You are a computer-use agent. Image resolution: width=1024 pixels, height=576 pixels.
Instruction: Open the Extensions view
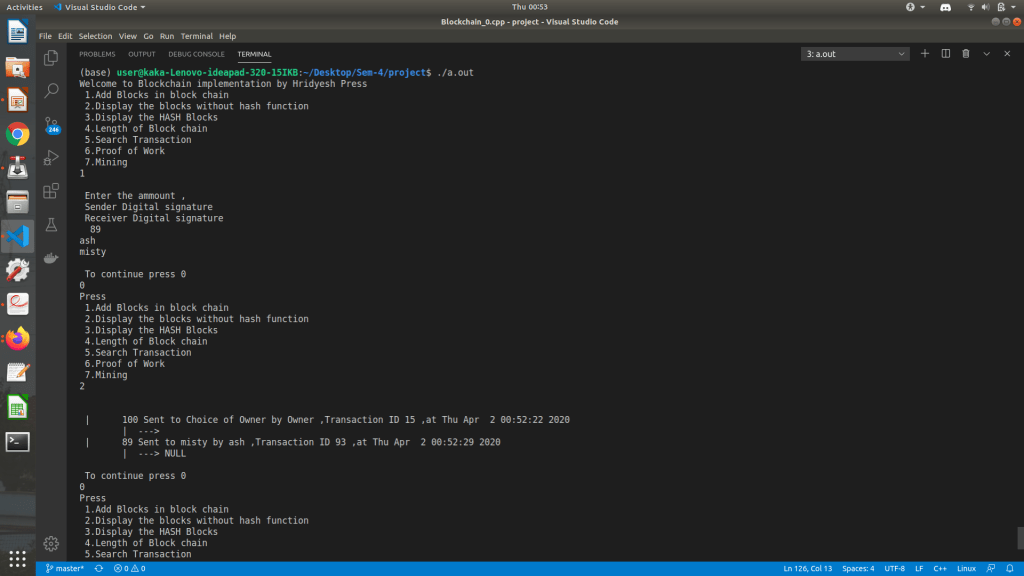[x=51, y=191]
